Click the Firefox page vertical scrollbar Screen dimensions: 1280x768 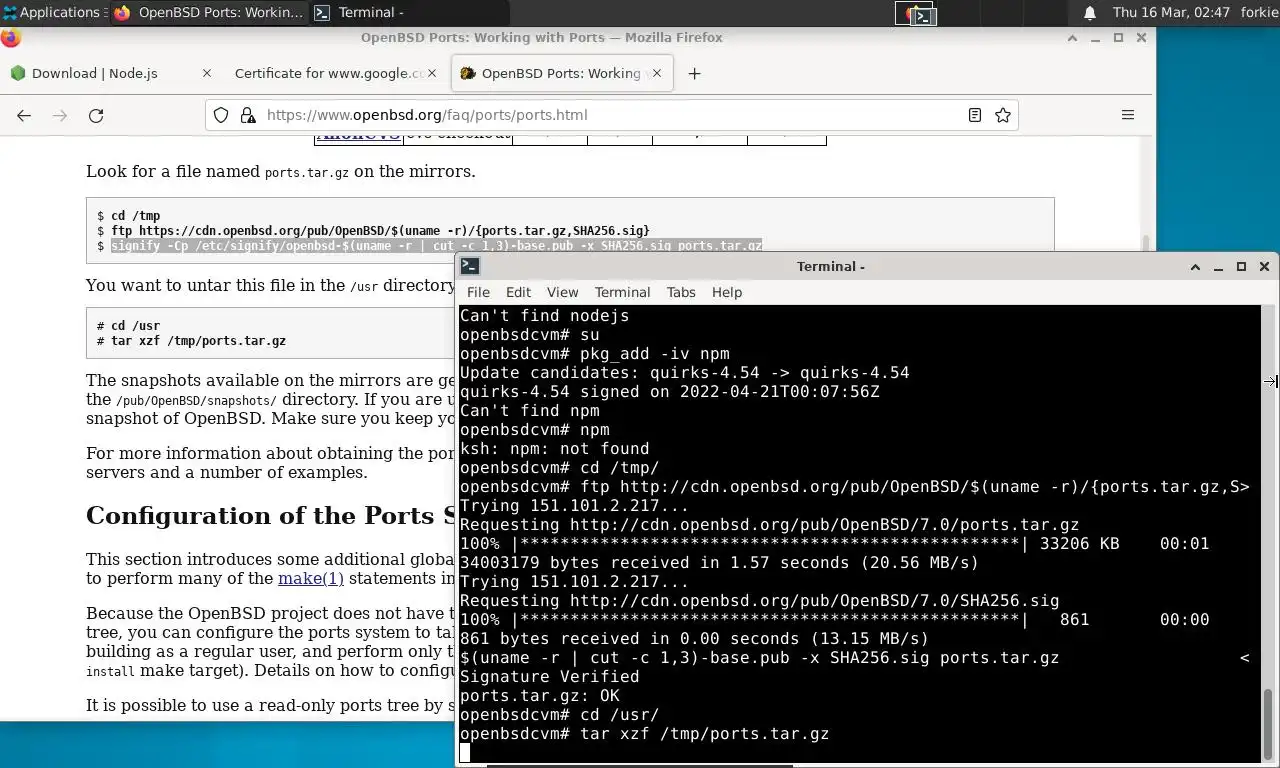coord(1147,245)
